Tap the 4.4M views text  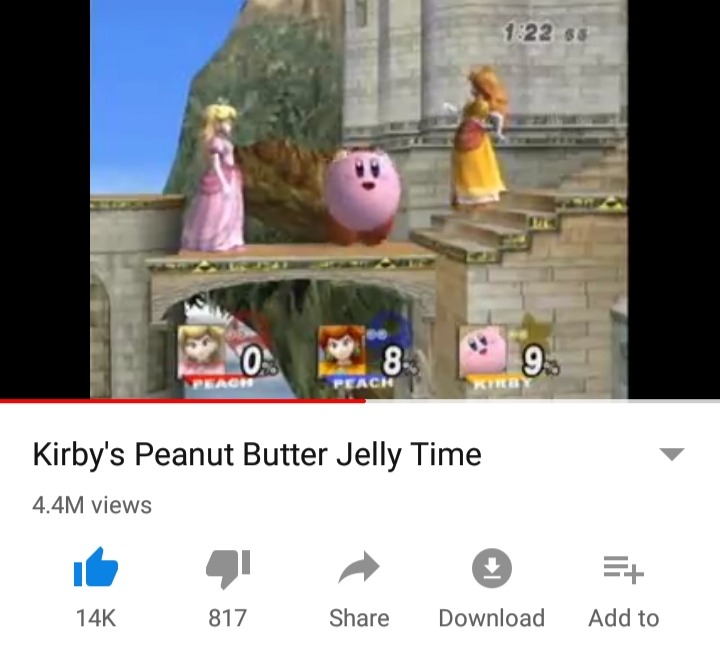(x=92, y=505)
